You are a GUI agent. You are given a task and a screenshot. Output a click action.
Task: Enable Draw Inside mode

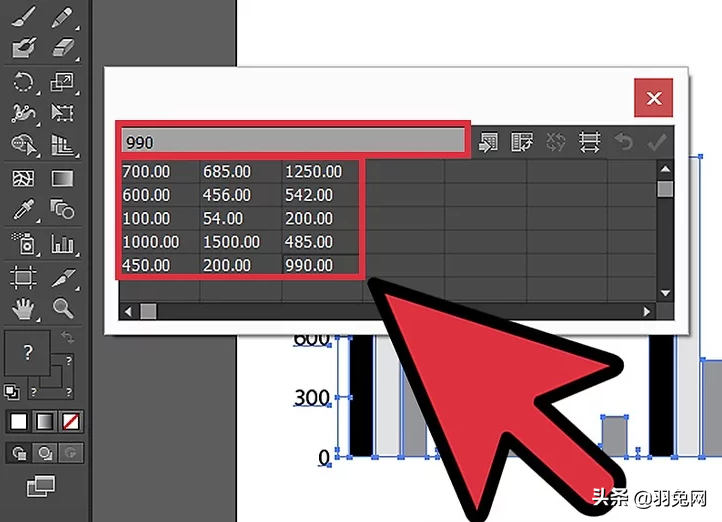click(70, 453)
